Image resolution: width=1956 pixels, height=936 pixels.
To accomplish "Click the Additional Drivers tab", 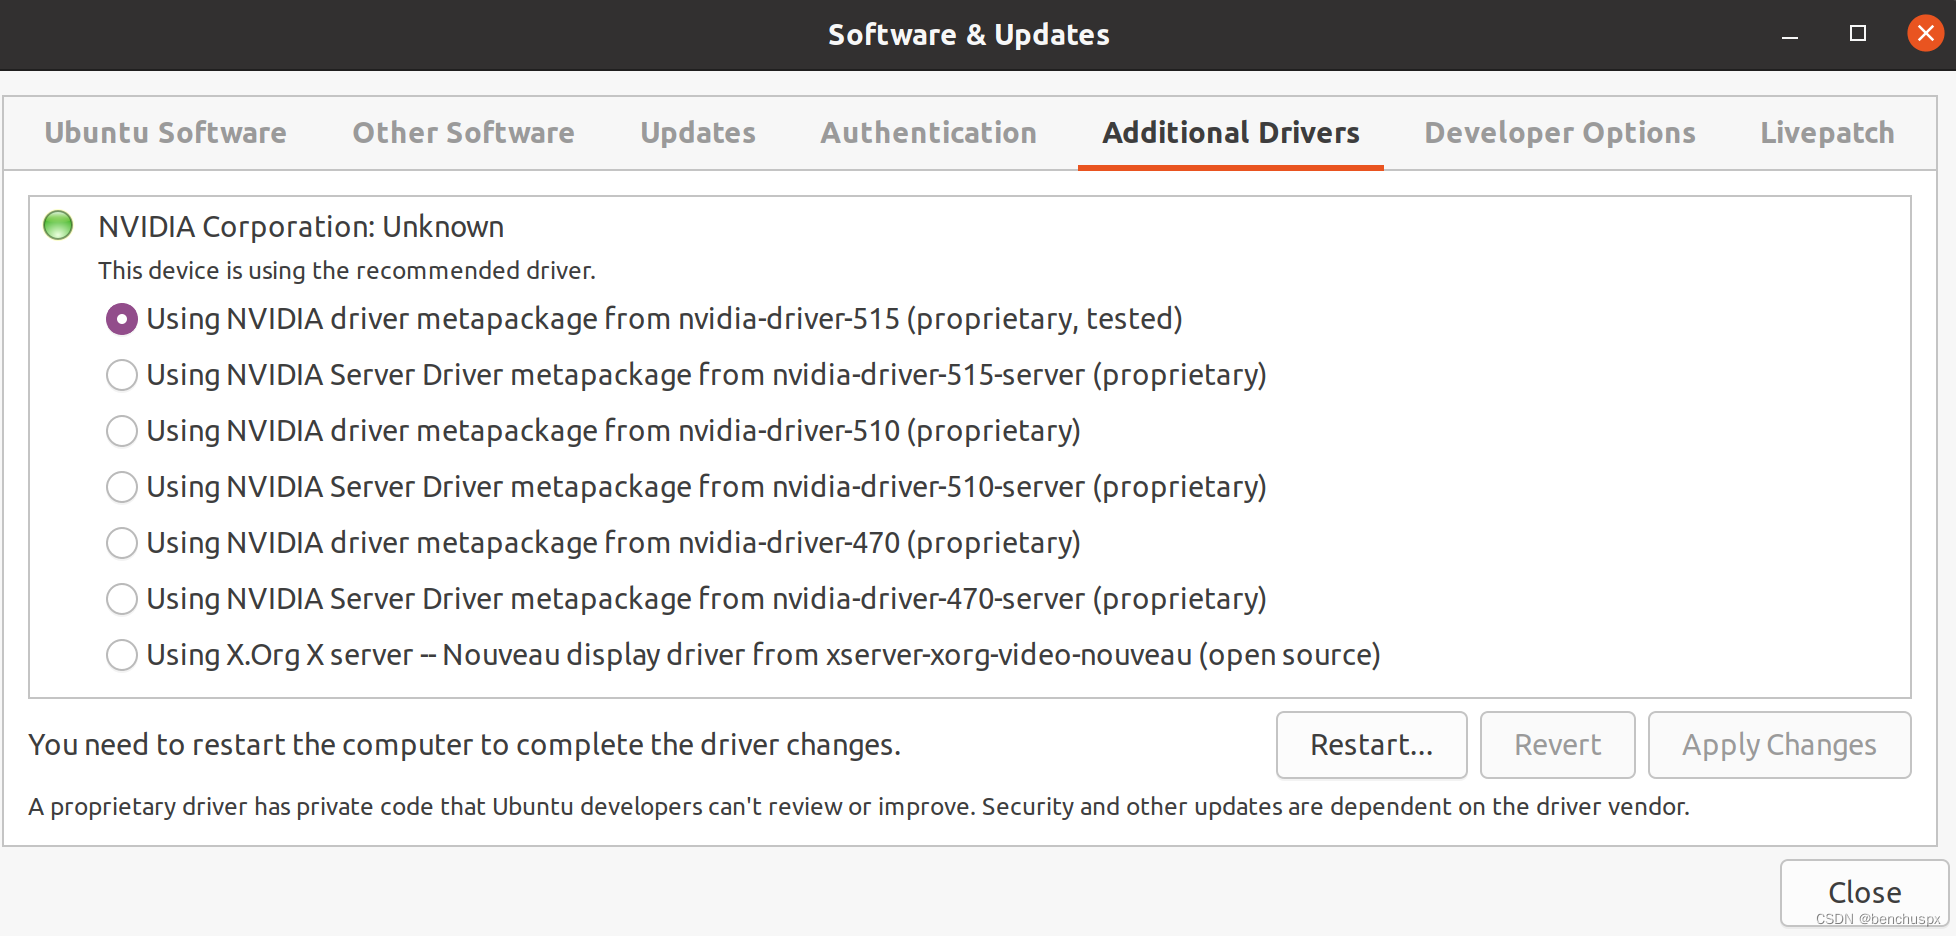I will click(x=1231, y=133).
